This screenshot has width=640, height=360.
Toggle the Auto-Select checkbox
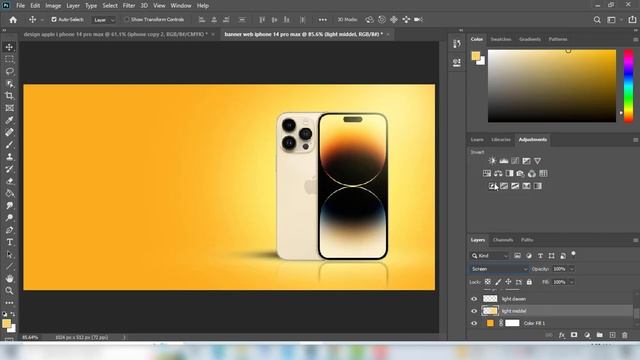point(54,19)
